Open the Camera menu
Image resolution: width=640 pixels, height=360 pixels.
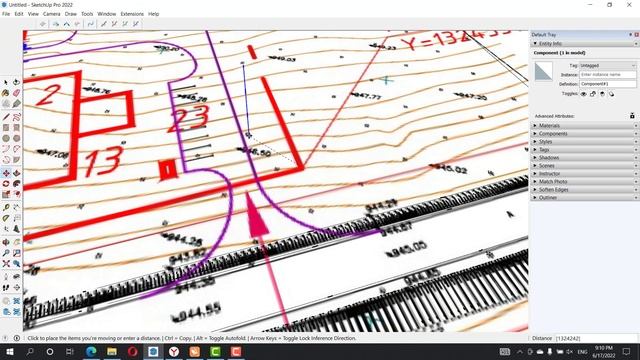coord(51,14)
